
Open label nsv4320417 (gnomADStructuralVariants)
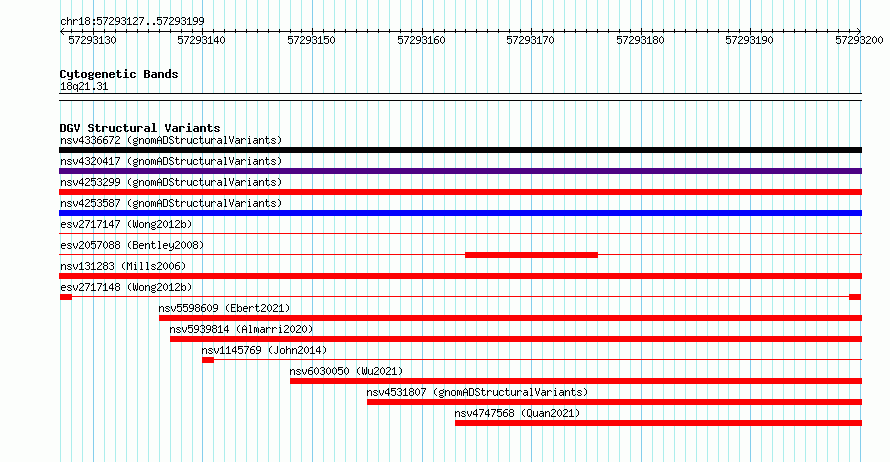coord(171,161)
